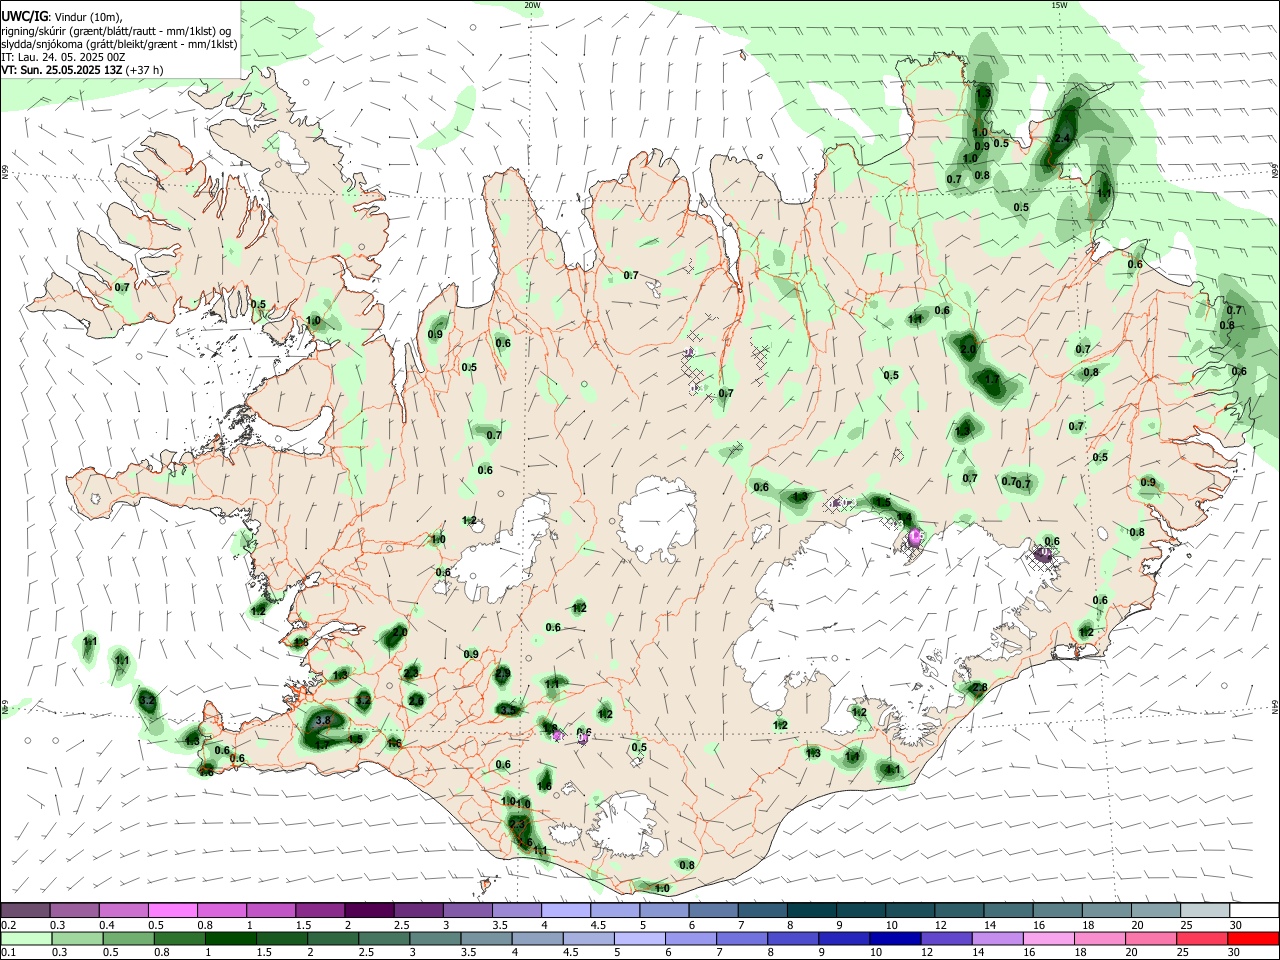1280x960 pixels.
Task: Click rain legend swatch between 8 and 9
Action: coord(793,939)
